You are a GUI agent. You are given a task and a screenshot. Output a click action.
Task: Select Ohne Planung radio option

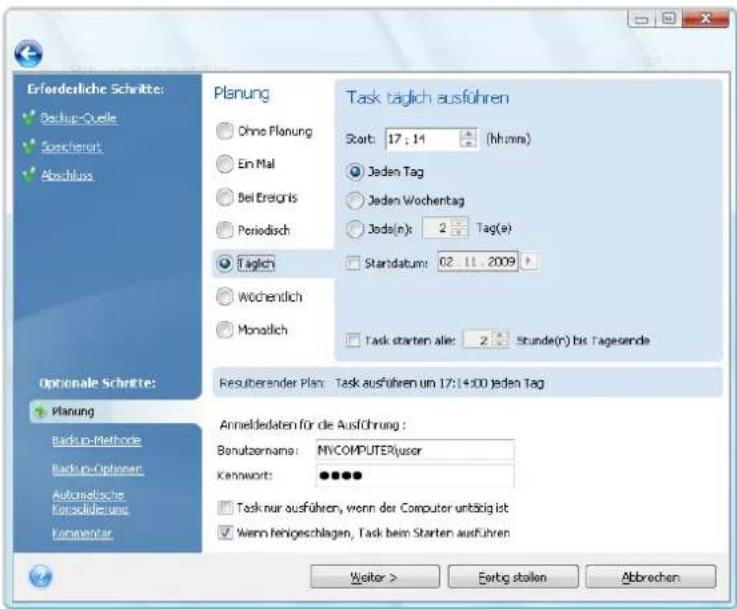coord(225,131)
